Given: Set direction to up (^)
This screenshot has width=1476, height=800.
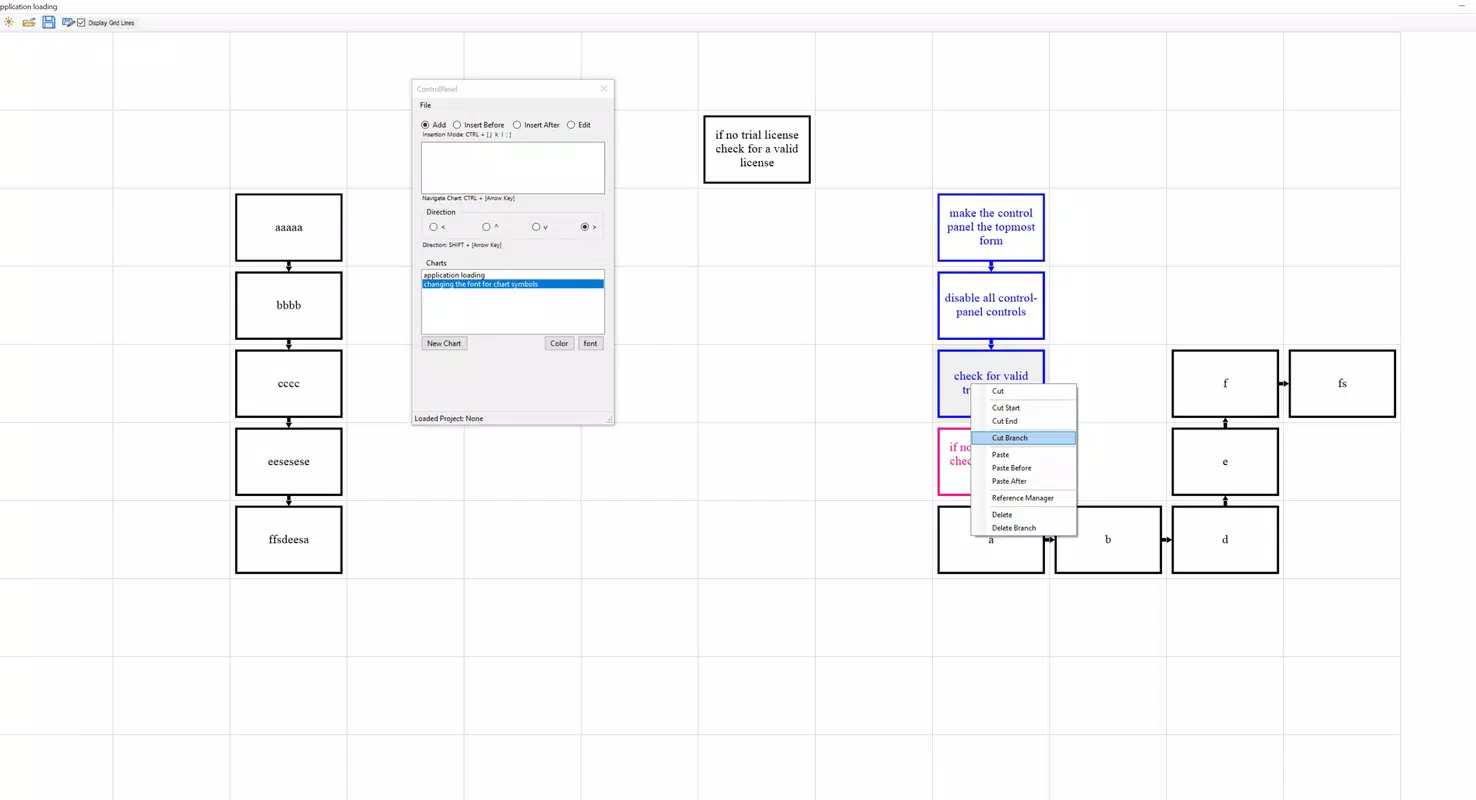Looking at the screenshot, I should (486, 227).
